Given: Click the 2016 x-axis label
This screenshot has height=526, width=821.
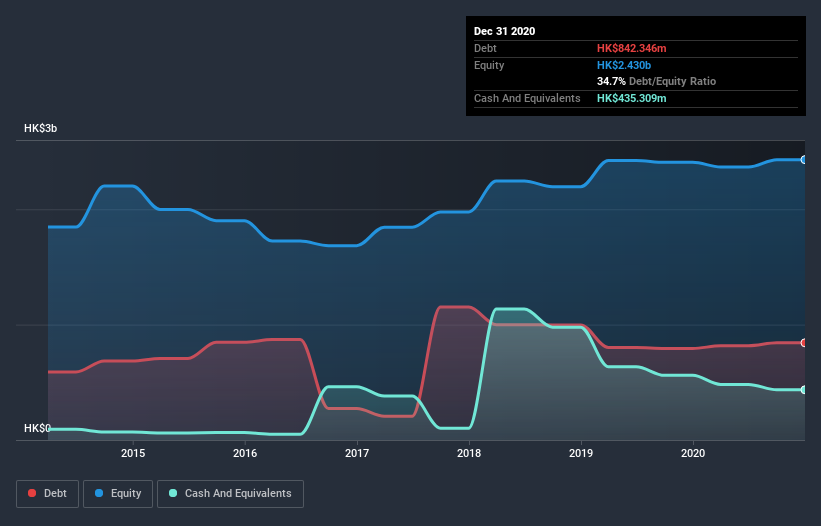Looking at the screenshot, I should pos(245,453).
